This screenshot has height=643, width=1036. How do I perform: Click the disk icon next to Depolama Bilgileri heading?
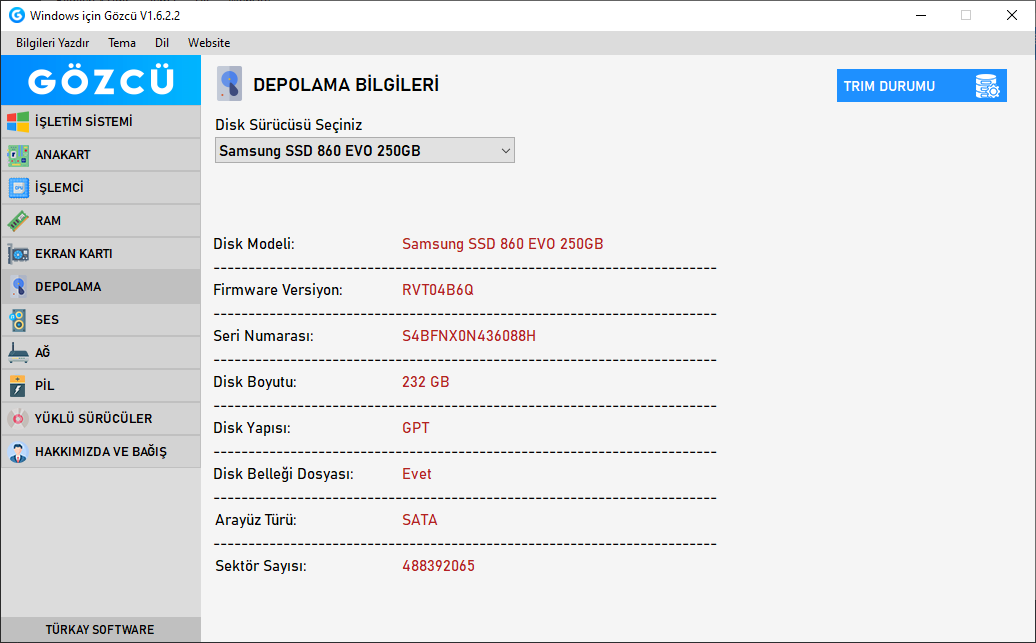coord(229,84)
